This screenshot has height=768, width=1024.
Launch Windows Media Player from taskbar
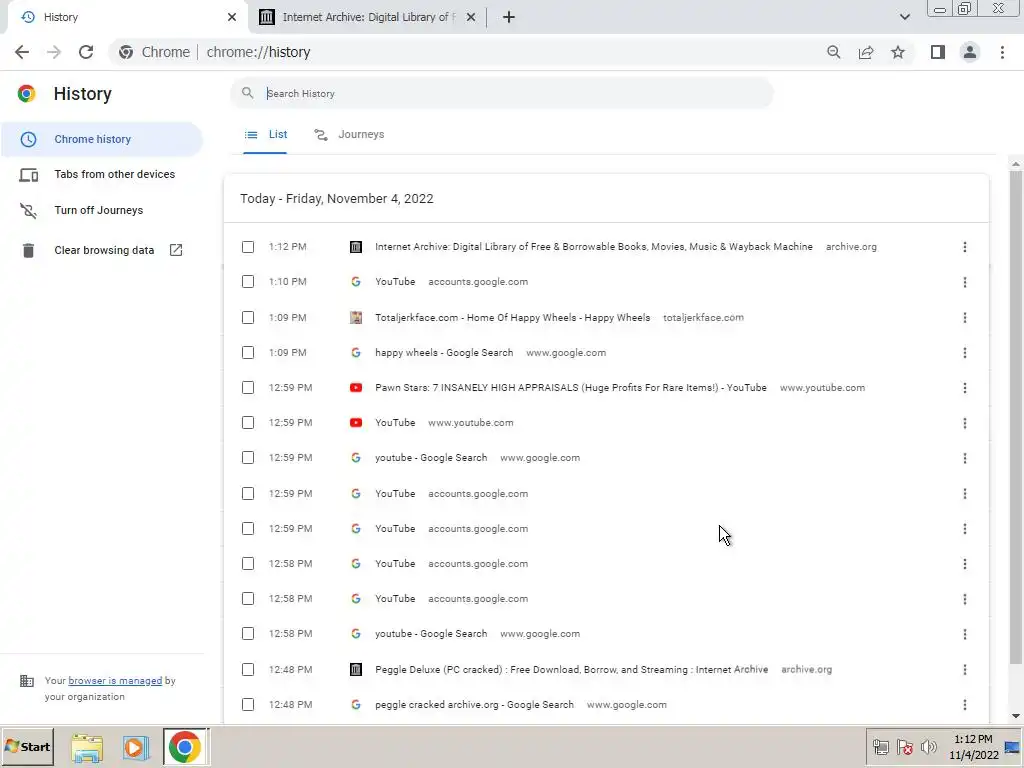pos(135,747)
